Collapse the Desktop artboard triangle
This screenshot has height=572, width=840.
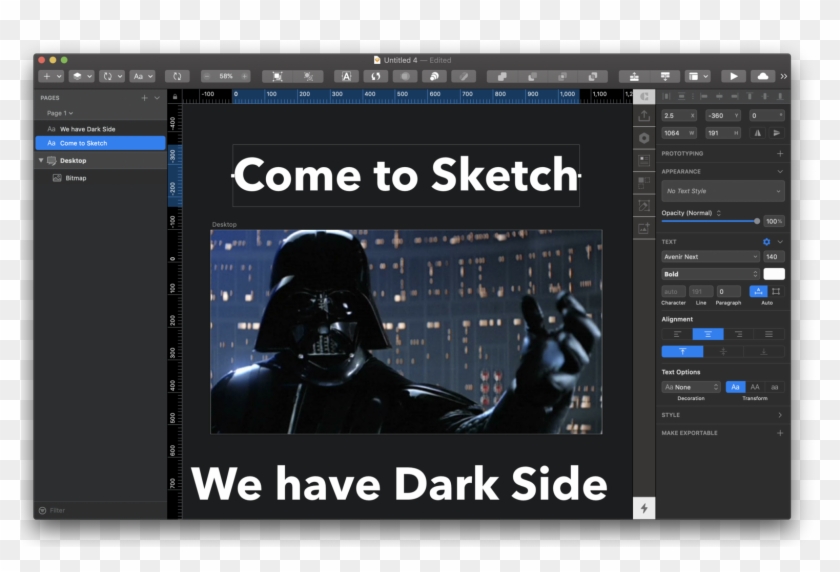[x=41, y=160]
